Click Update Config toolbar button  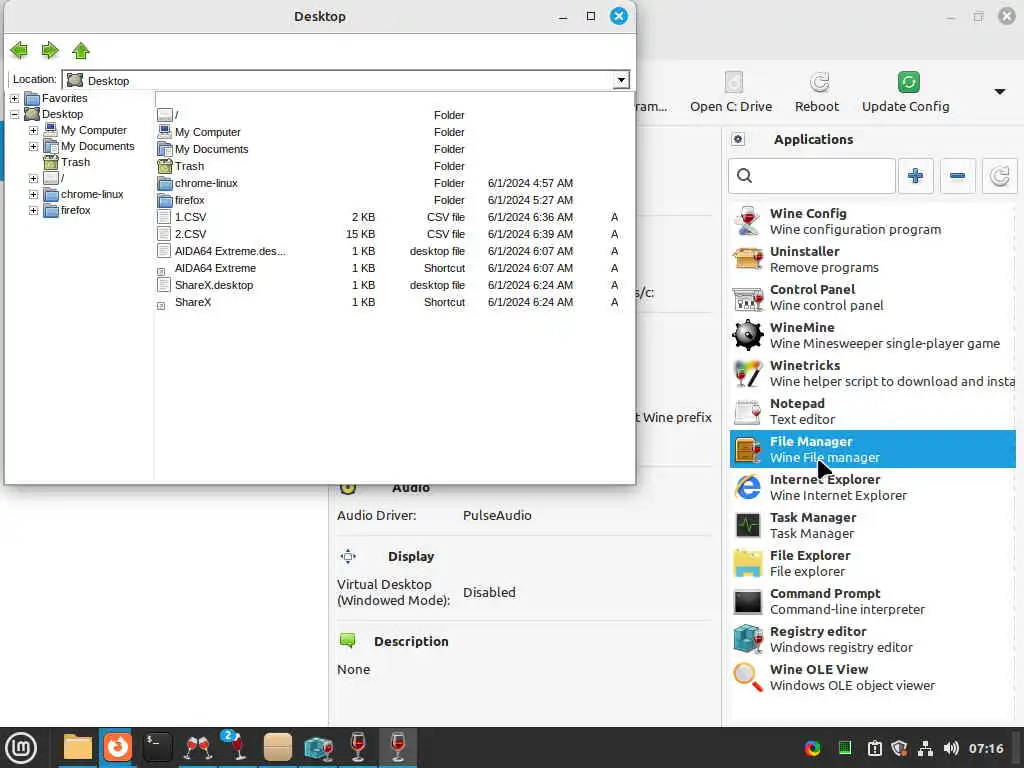pyautogui.click(x=905, y=92)
